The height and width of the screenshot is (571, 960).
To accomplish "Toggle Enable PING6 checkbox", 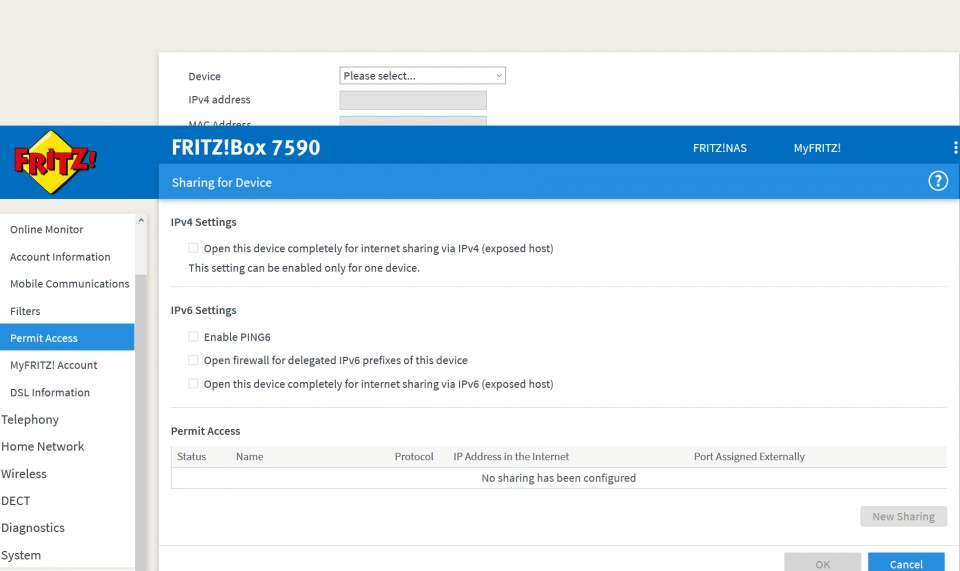I will [193, 337].
